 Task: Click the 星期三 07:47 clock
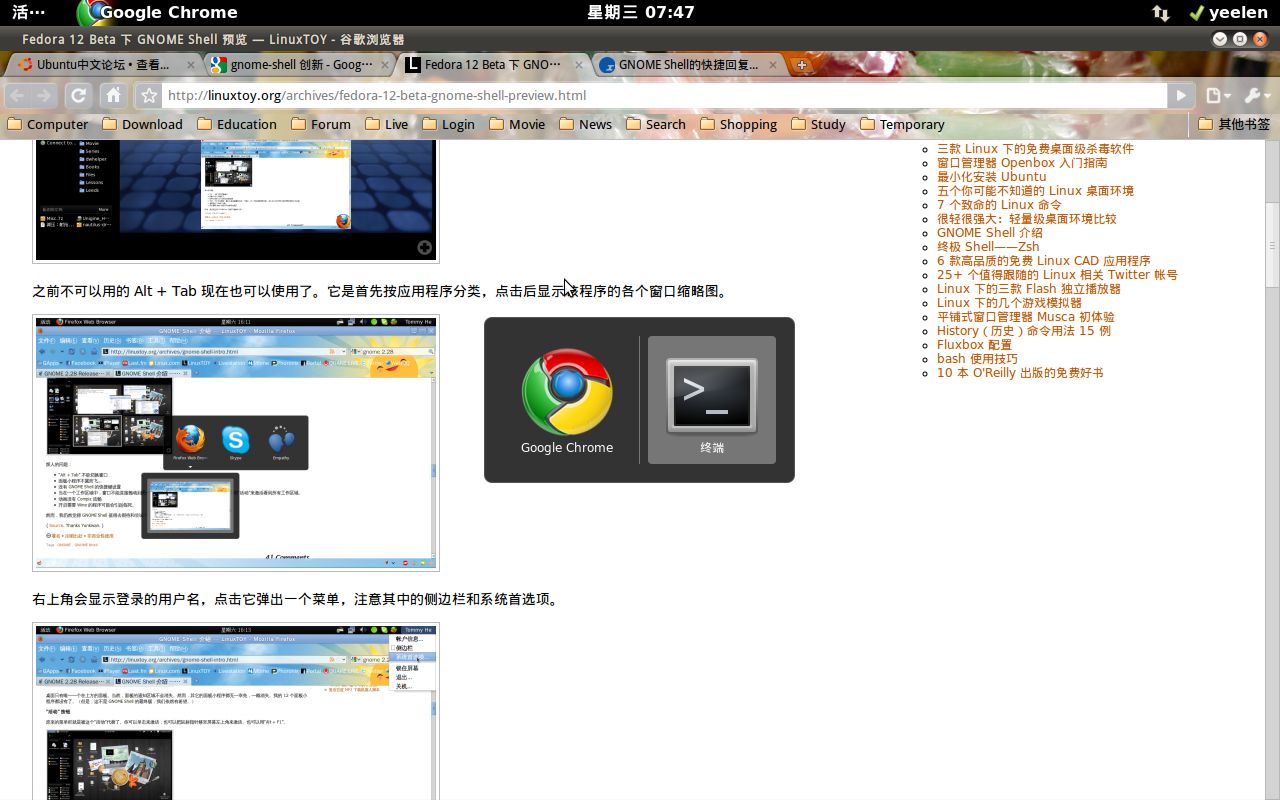pos(640,12)
